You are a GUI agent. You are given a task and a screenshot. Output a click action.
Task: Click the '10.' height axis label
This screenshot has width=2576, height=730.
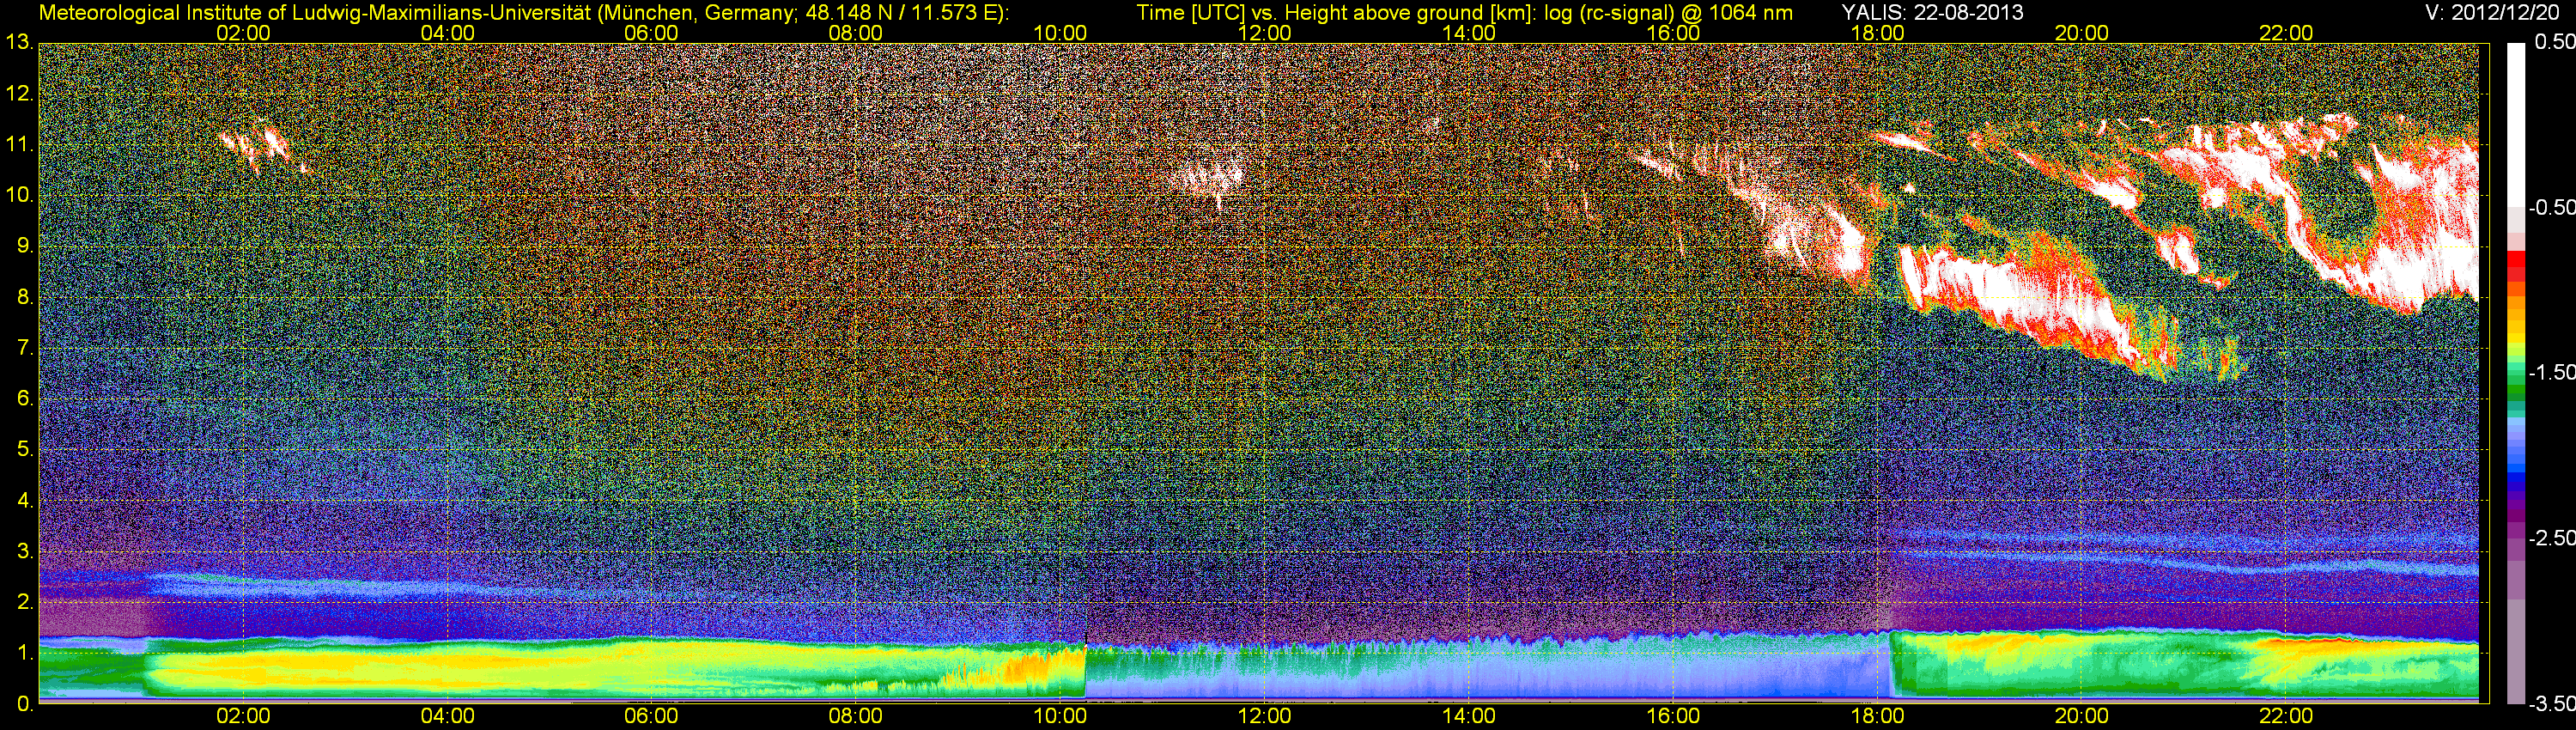[19, 196]
